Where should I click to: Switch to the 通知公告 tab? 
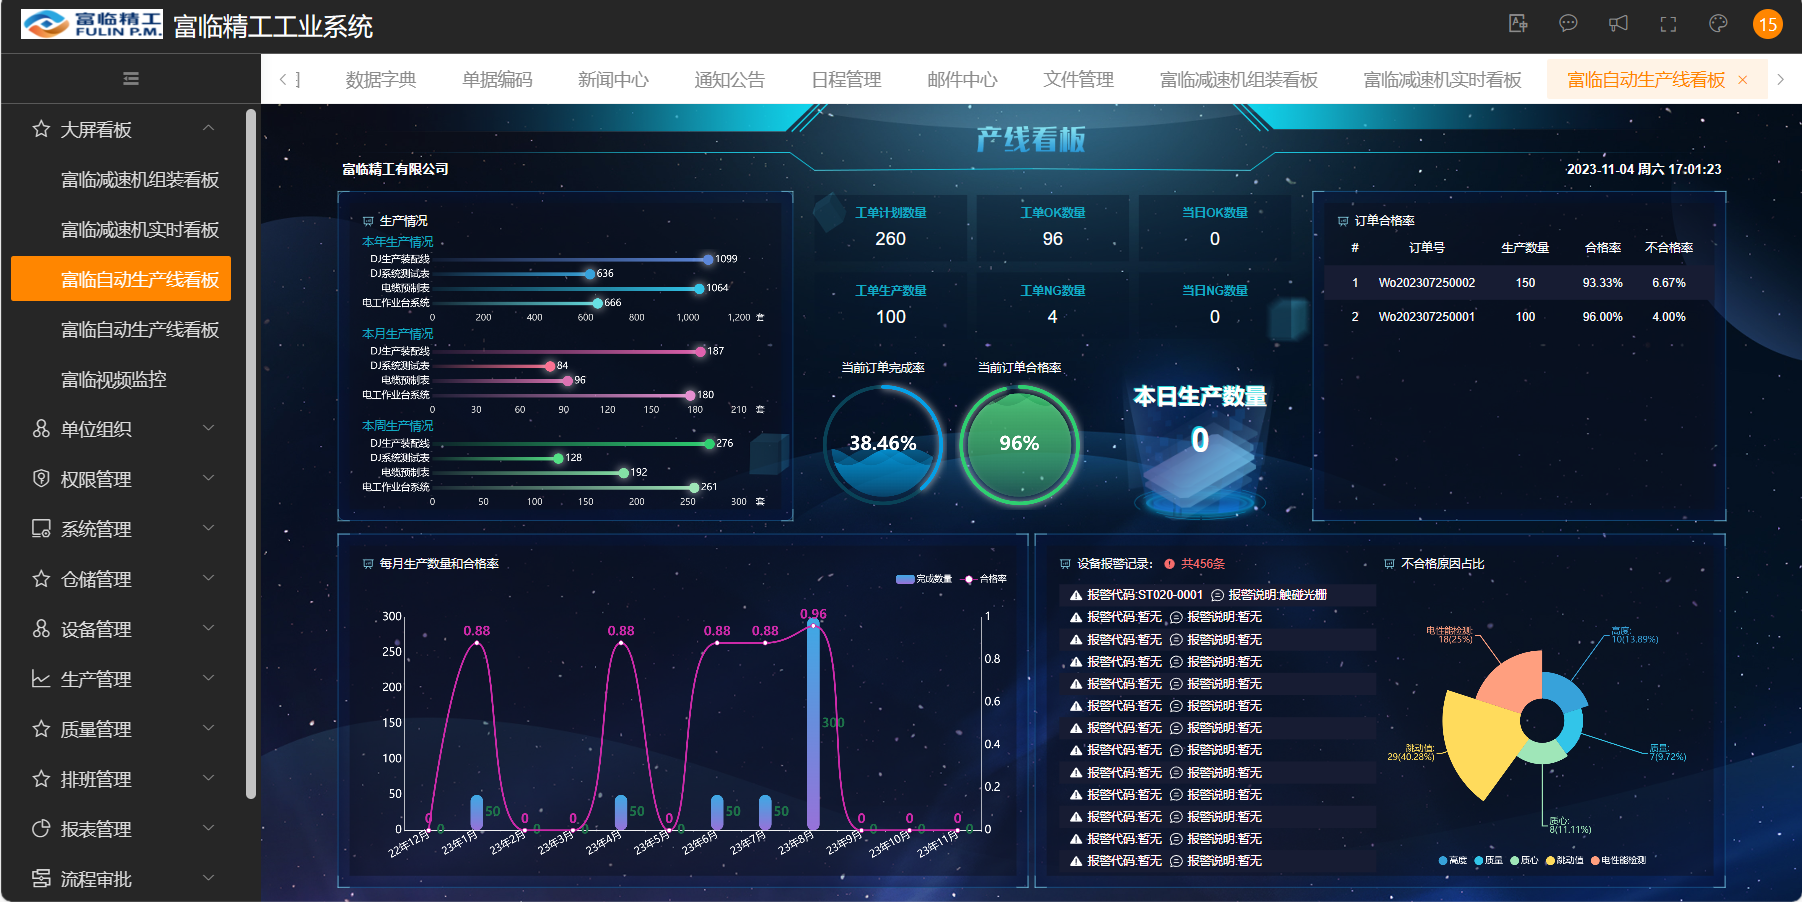pos(730,80)
